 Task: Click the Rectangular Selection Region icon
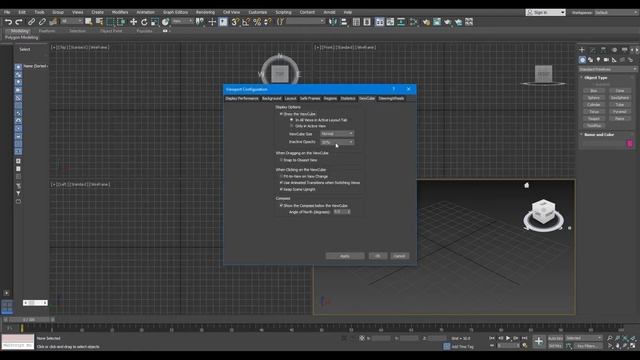(x=111, y=22)
